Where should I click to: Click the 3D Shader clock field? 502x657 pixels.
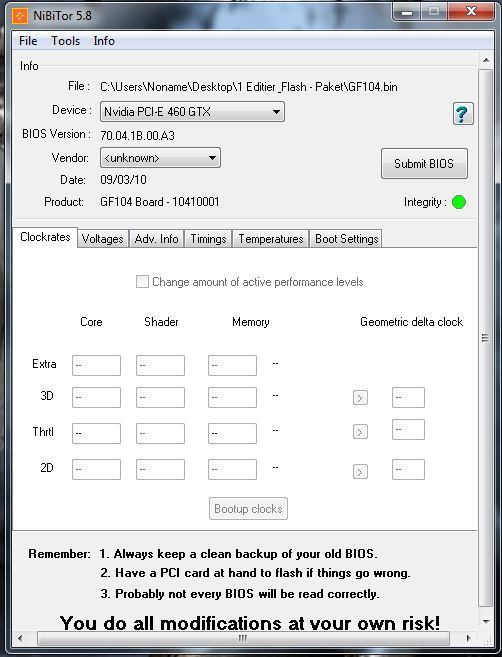(x=160, y=397)
